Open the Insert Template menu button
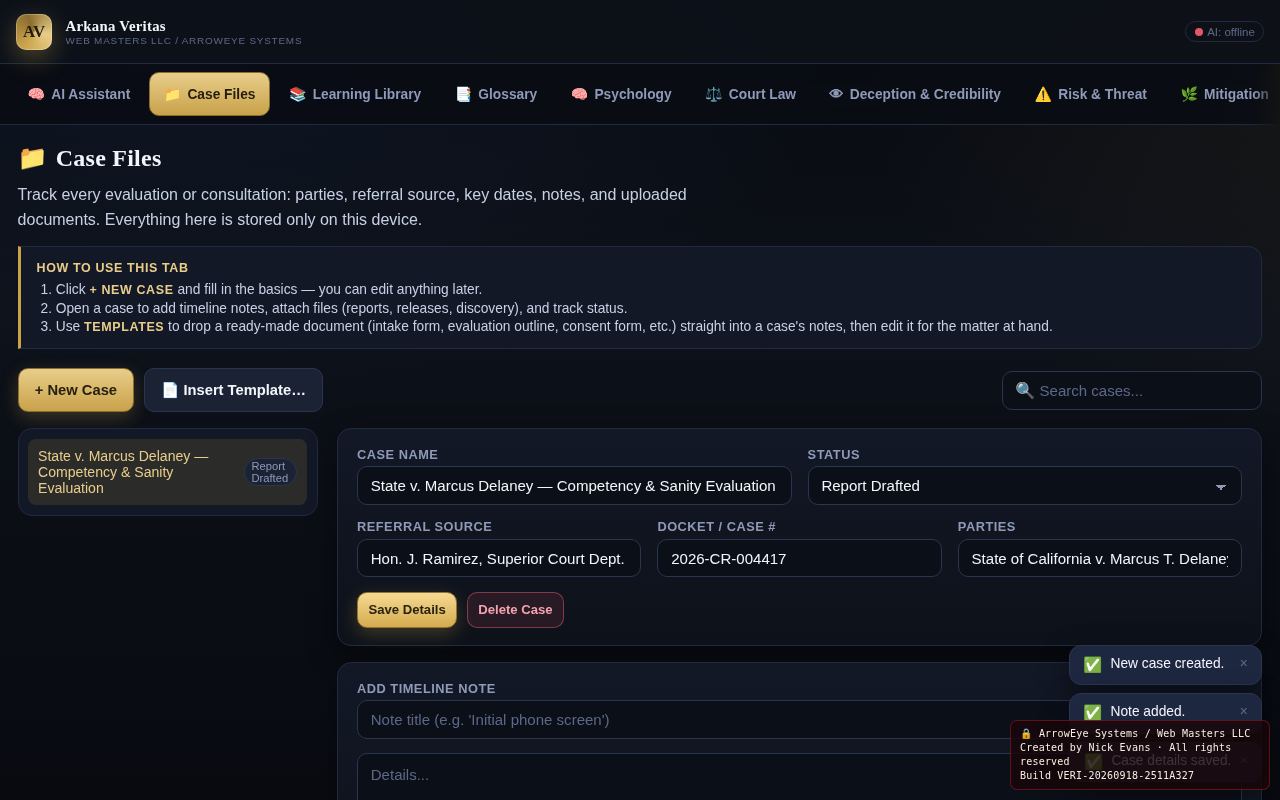The width and height of the screenshot is (1280, 800). pyautogui.click(x=233, y=390)
